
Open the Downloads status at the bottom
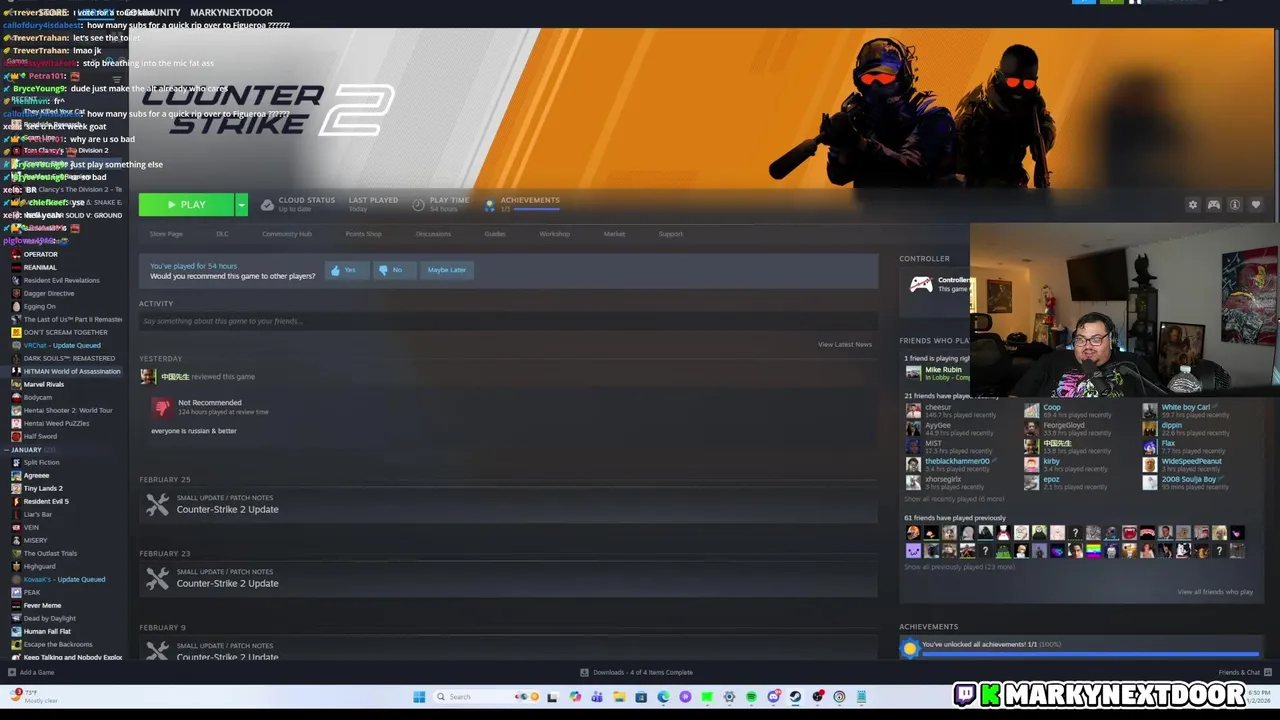[637, 672]
